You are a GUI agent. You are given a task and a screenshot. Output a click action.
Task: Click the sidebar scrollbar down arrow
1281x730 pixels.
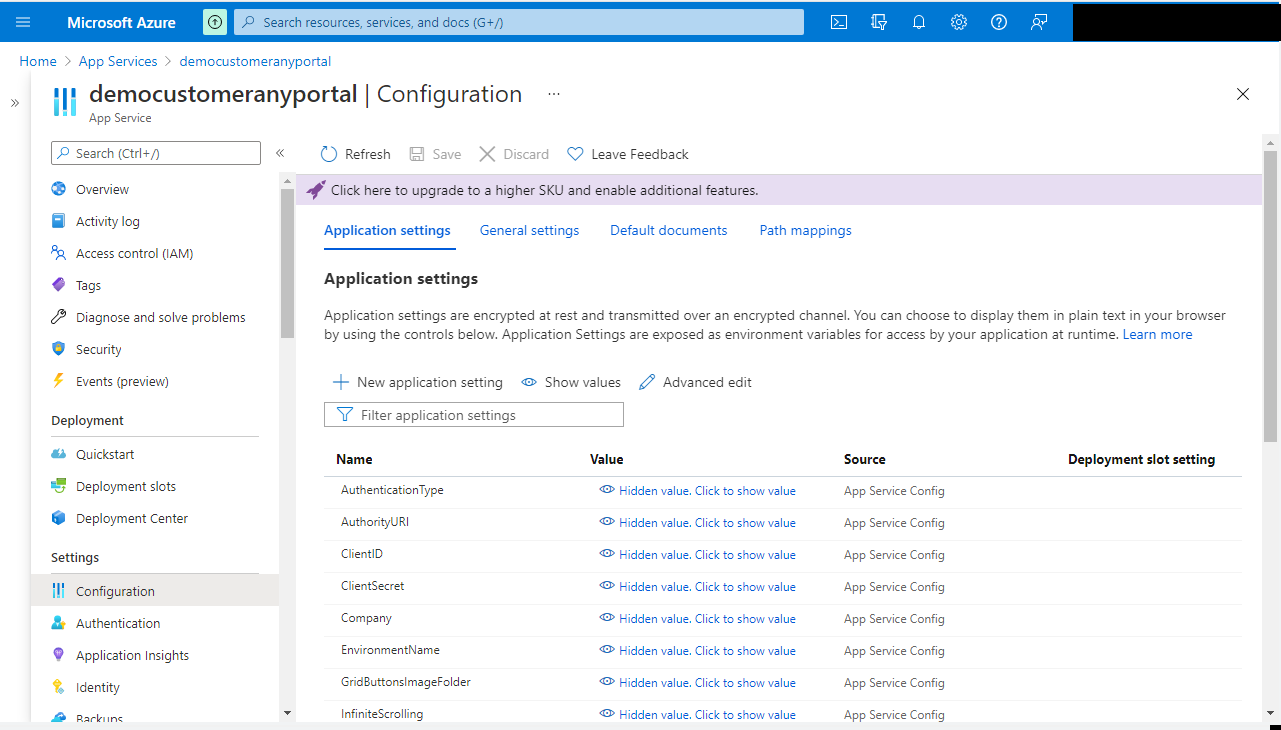point(288,712)
